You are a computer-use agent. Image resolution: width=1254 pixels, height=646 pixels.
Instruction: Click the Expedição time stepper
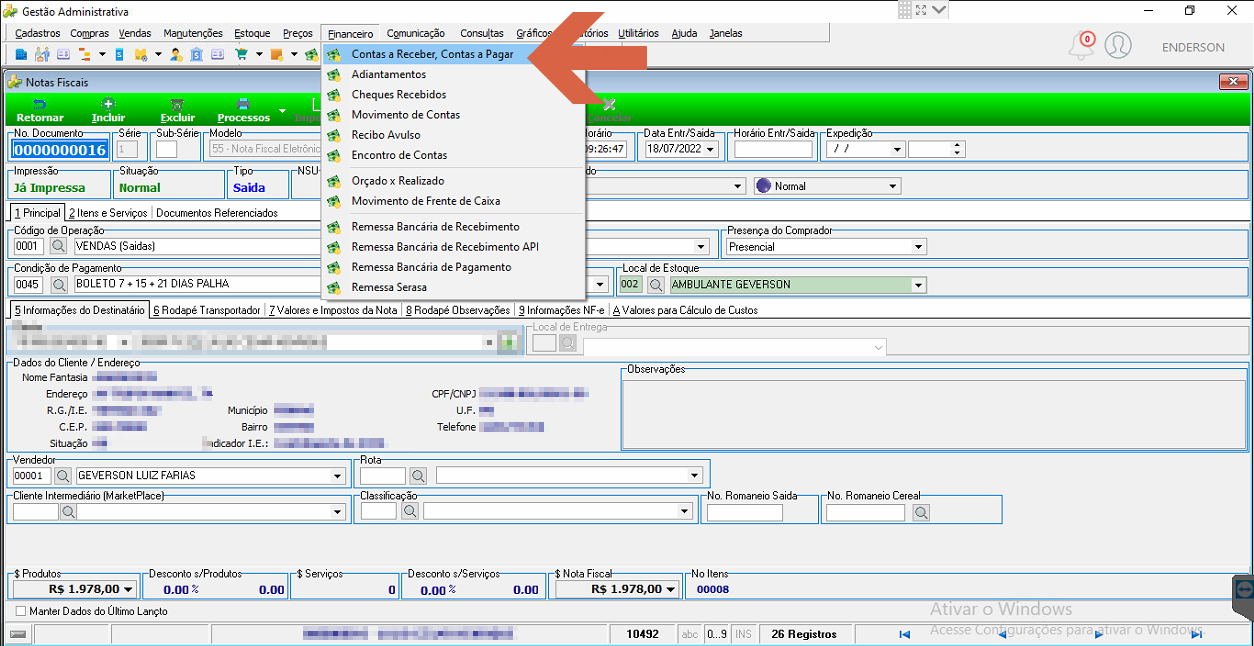point(958,149)
